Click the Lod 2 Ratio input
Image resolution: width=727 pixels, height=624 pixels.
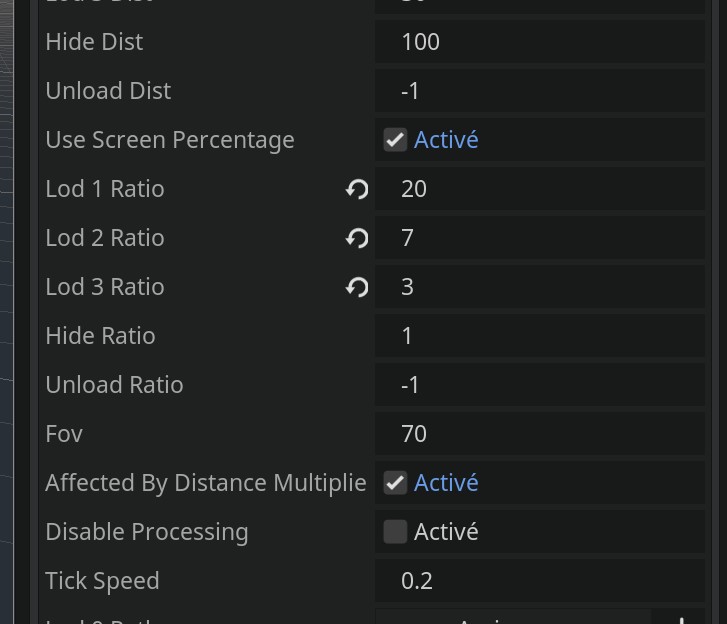(x=540, y=238)
